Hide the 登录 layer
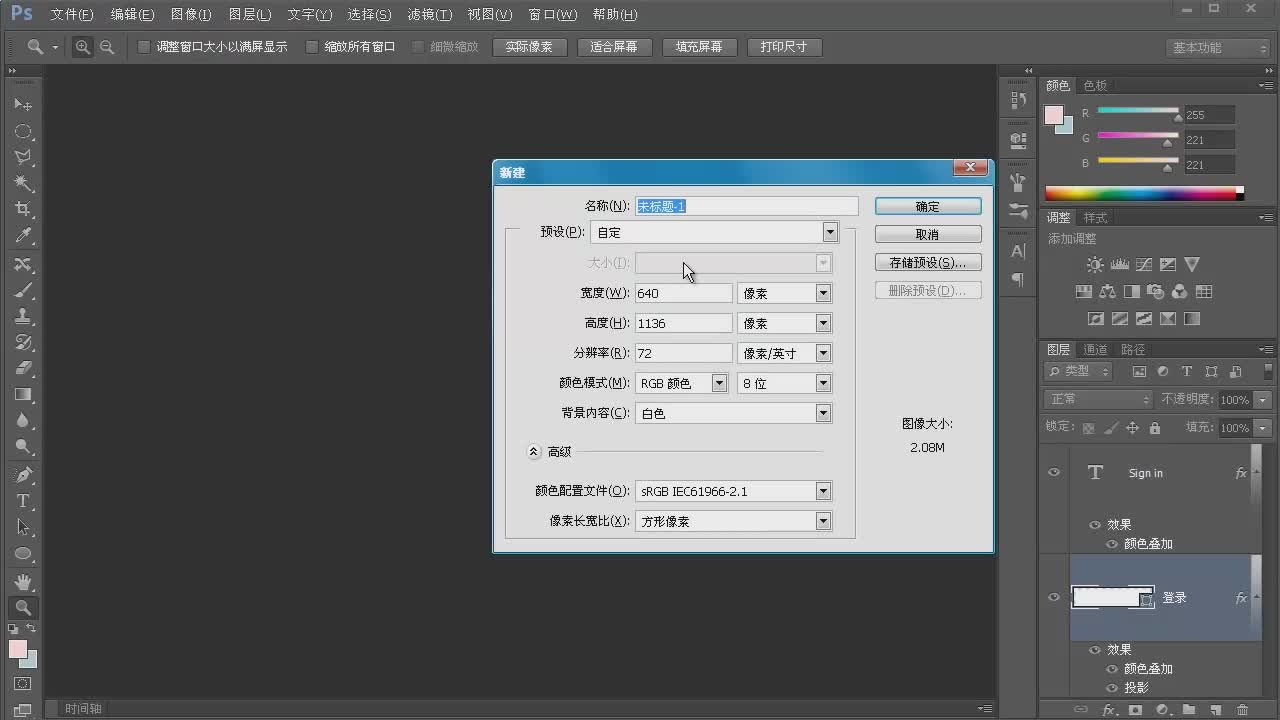 coord(1054,597)
